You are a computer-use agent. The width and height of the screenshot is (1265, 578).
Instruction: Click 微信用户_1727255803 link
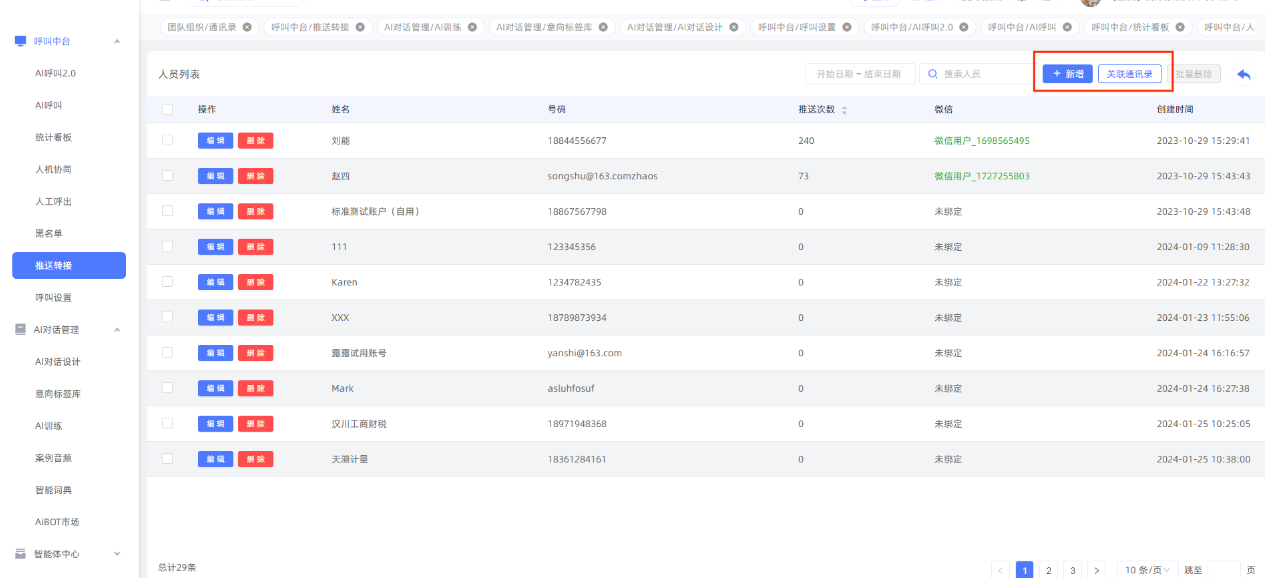pos(982,176)
